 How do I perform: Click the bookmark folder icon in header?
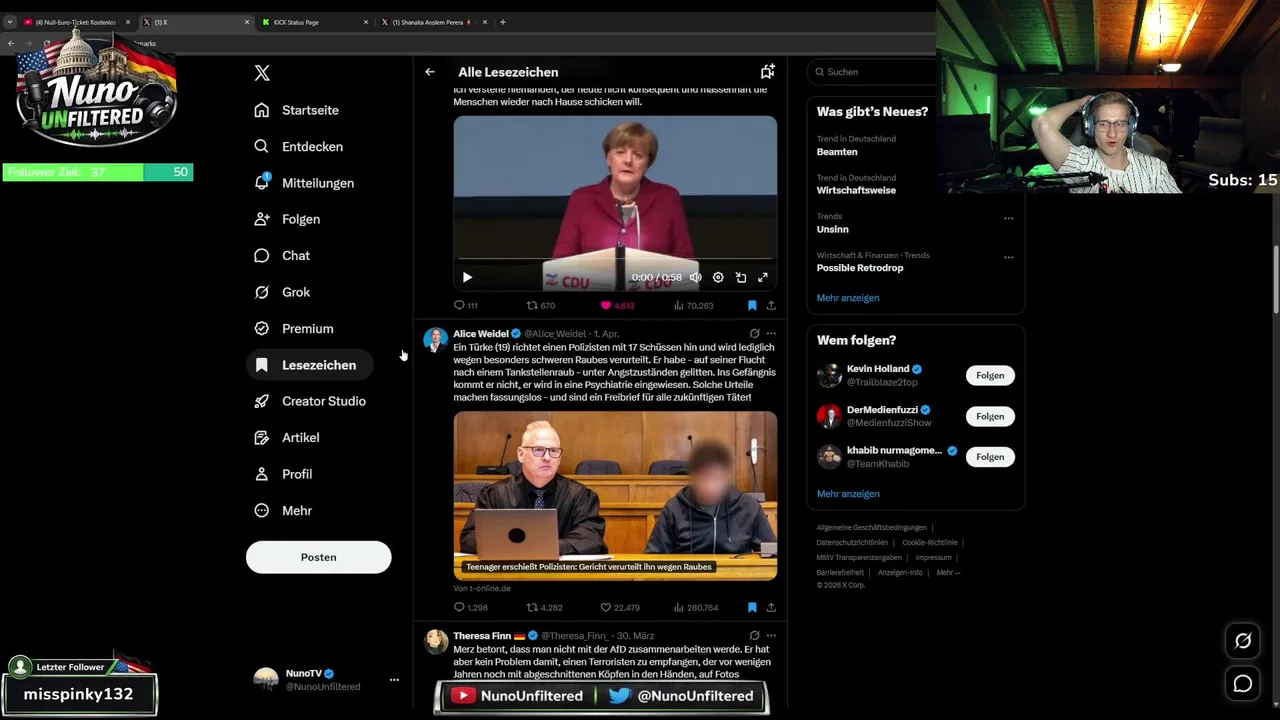click(767, 72)
